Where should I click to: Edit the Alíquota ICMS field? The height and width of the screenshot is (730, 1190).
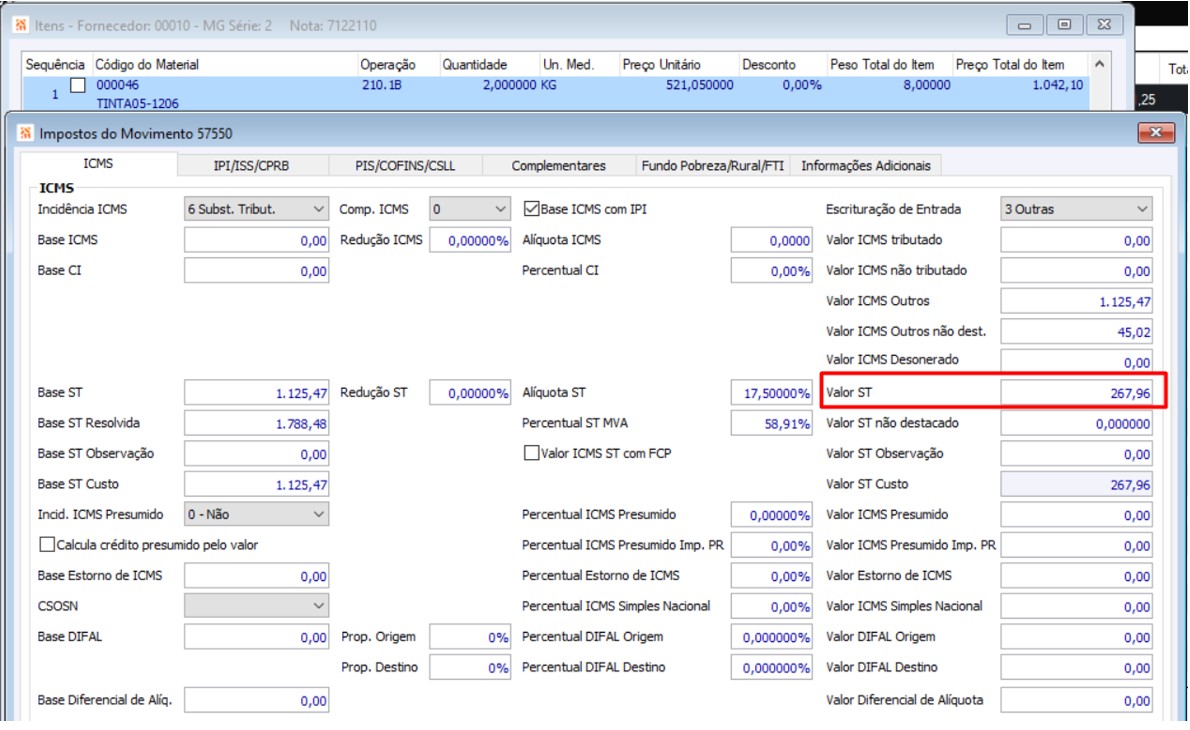pos(771,241)
